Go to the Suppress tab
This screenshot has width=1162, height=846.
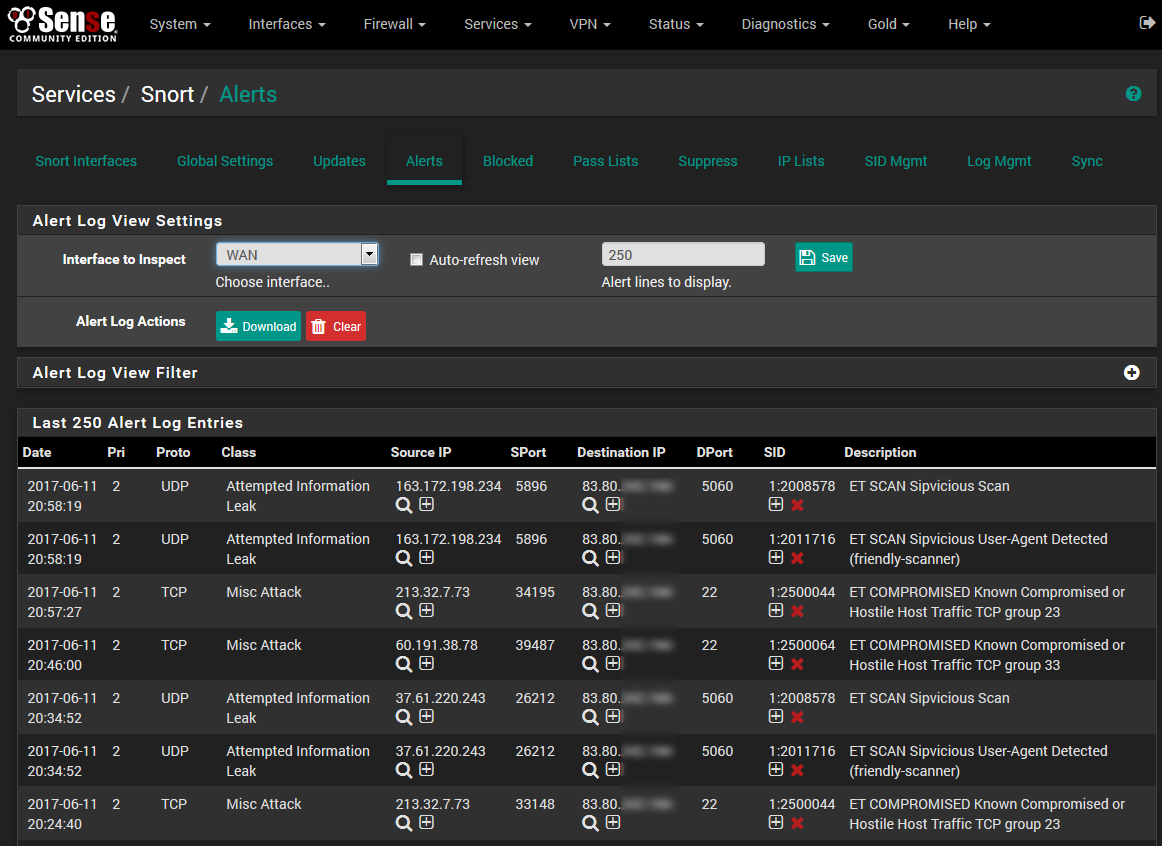coord(707,161)
